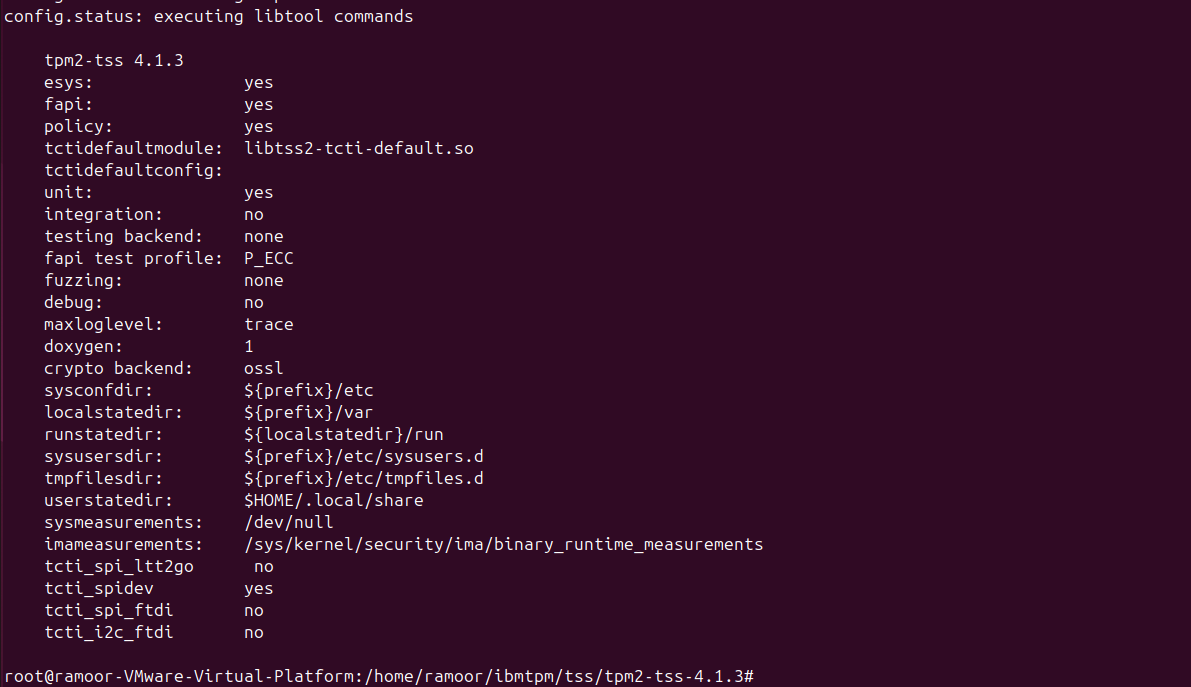Click the 'testing backend:' label
The width and height of the screenshot is (1191, 687).
123,236
